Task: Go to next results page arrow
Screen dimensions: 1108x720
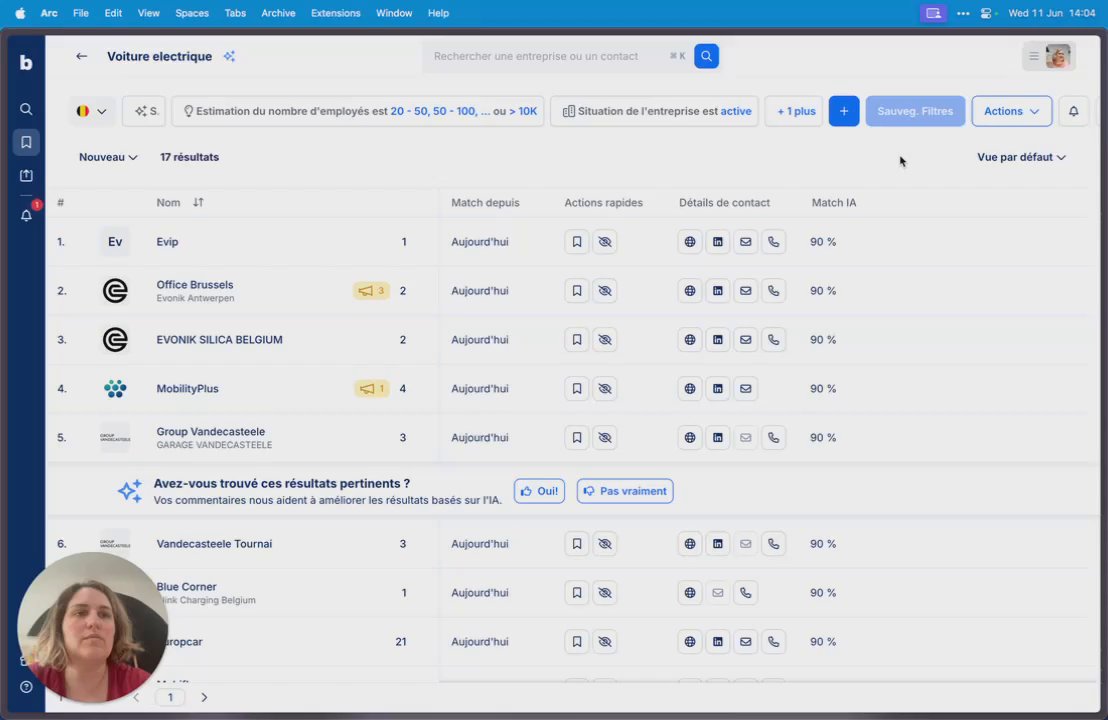Action: point(204,697)
